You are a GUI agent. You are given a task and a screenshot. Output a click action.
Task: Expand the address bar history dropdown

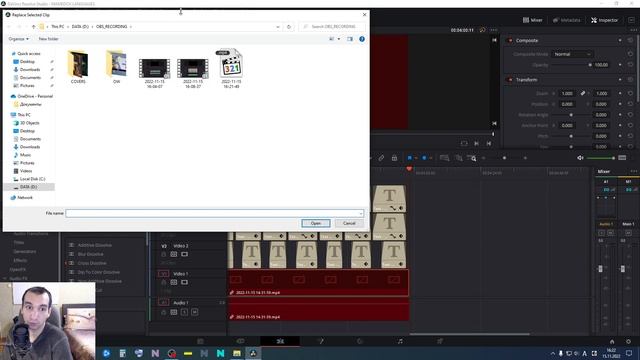click(278, 27)
